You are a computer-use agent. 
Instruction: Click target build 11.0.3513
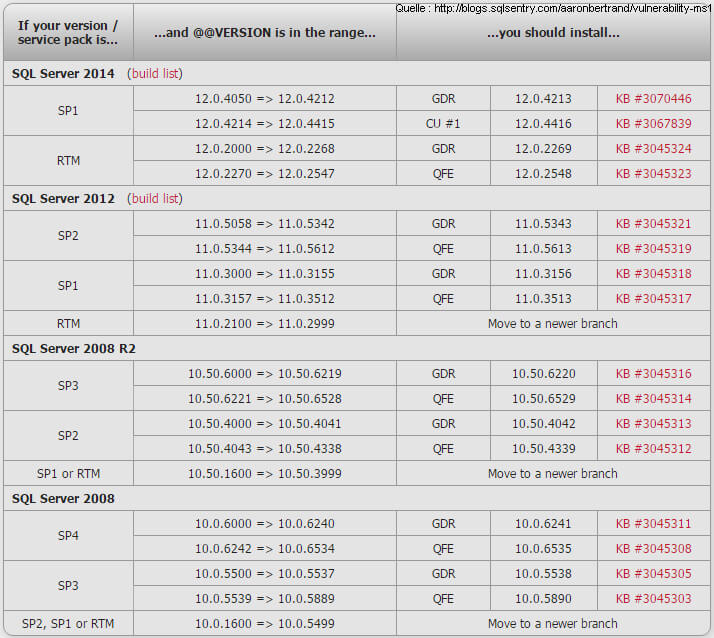tap(543, 299)
